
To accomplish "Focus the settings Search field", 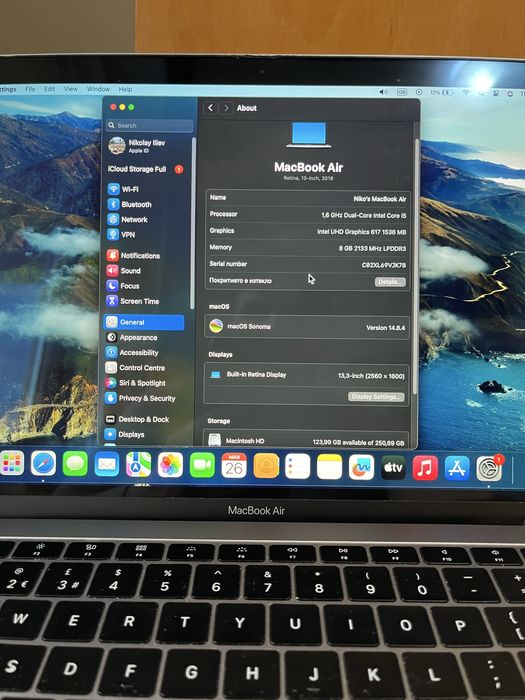I will coord(150,125).
